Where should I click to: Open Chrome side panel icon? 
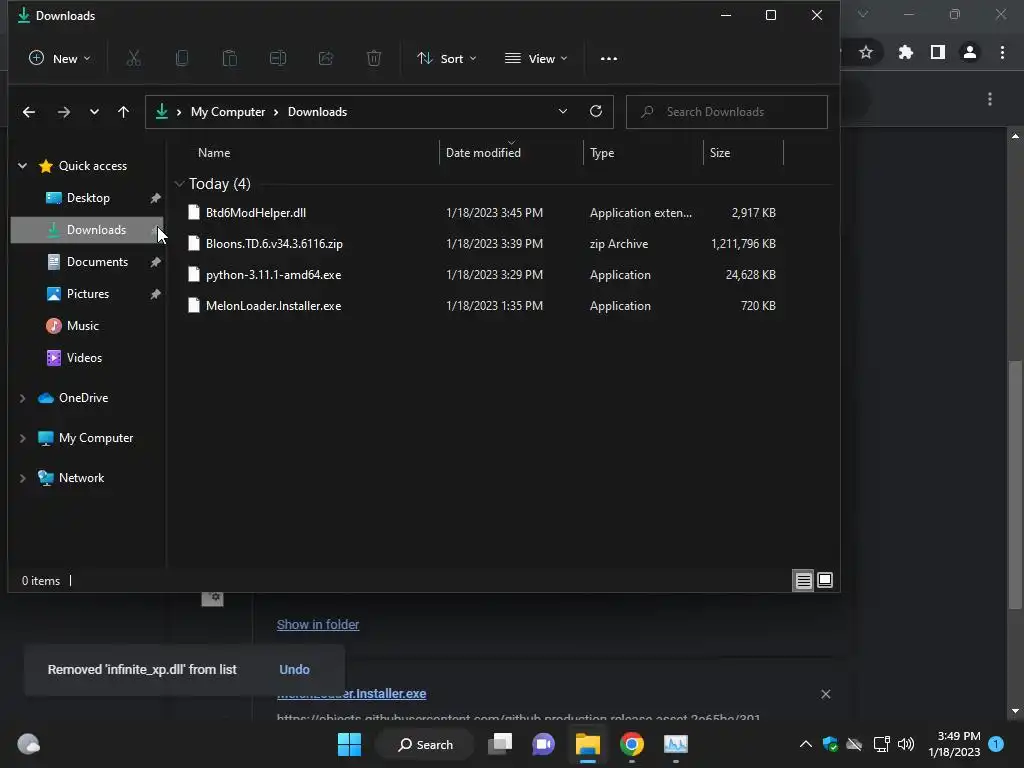(x=938, y=52)
